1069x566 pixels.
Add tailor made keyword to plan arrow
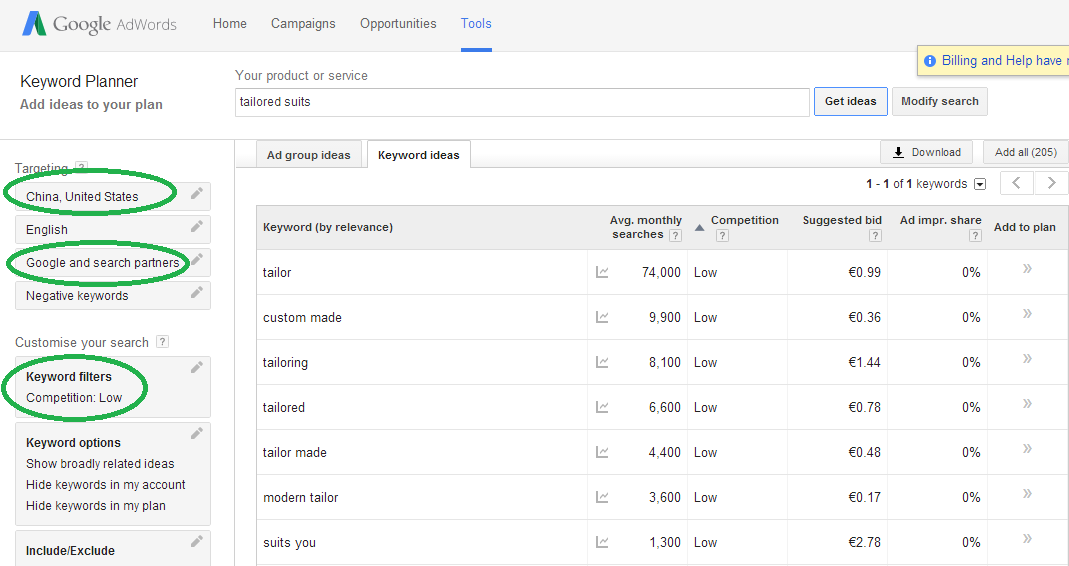pos(1027,449)
